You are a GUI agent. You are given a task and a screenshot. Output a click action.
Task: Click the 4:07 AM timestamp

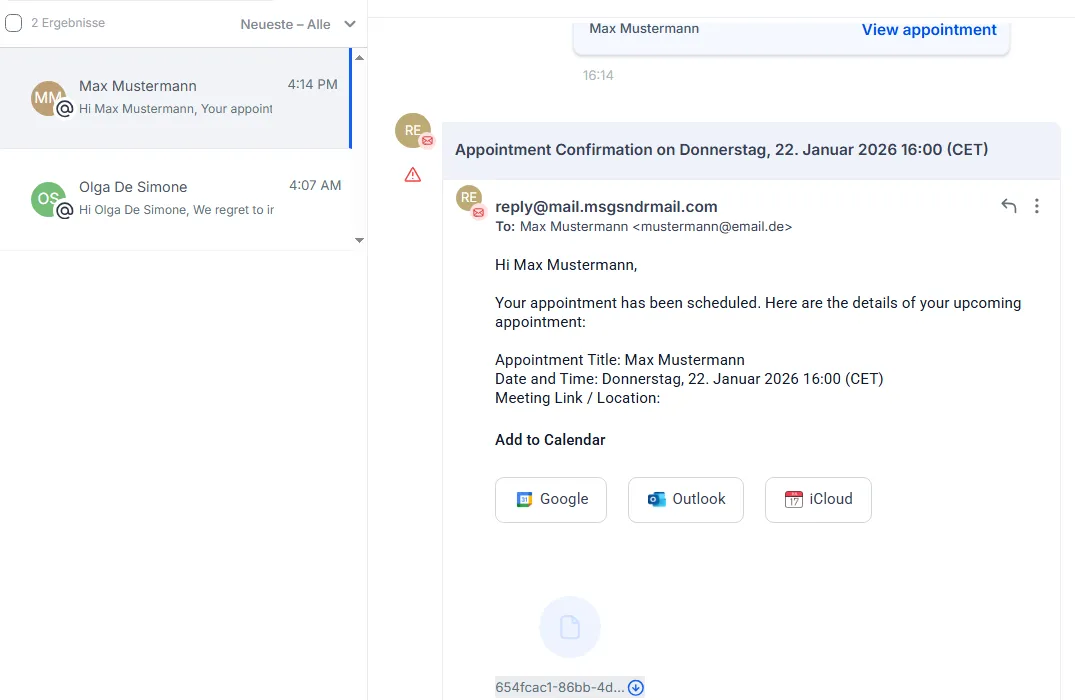point(315,185)
